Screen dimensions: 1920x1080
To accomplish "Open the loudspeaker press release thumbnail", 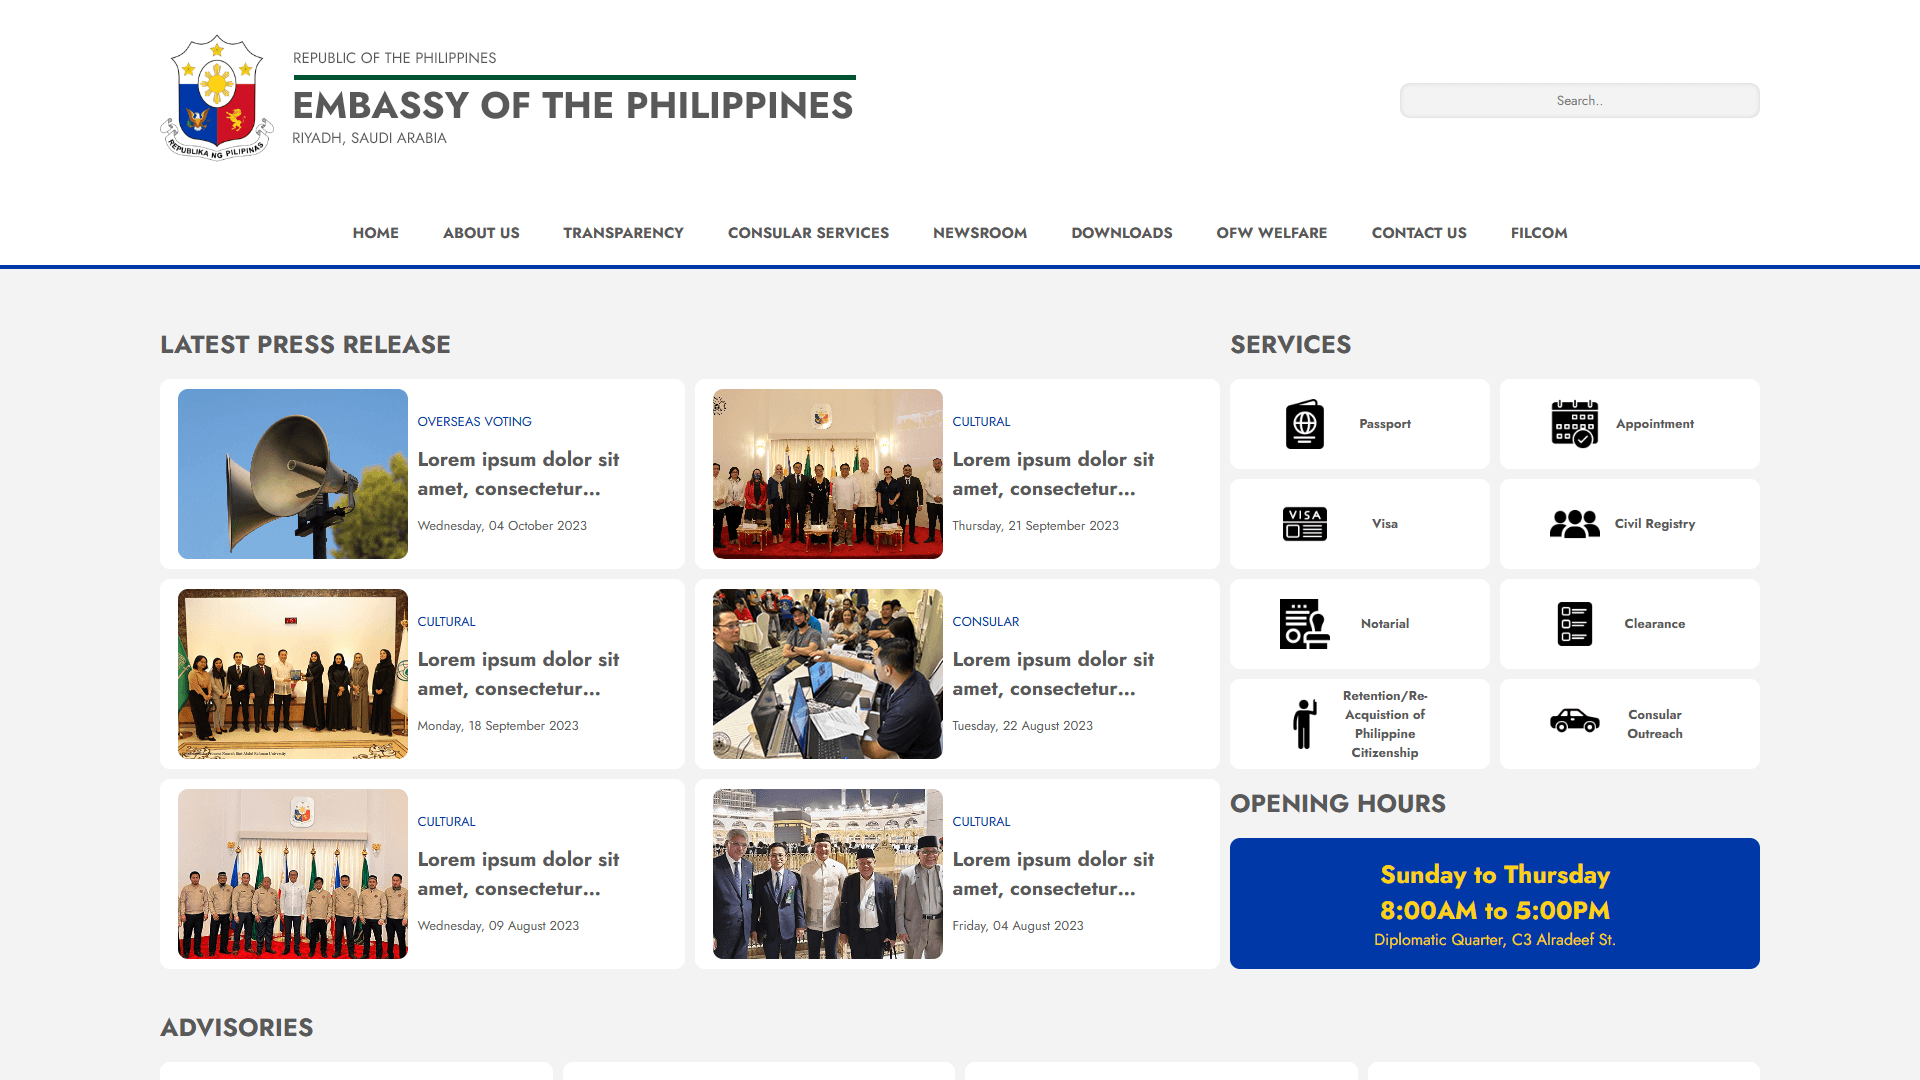I will (293, 474).
